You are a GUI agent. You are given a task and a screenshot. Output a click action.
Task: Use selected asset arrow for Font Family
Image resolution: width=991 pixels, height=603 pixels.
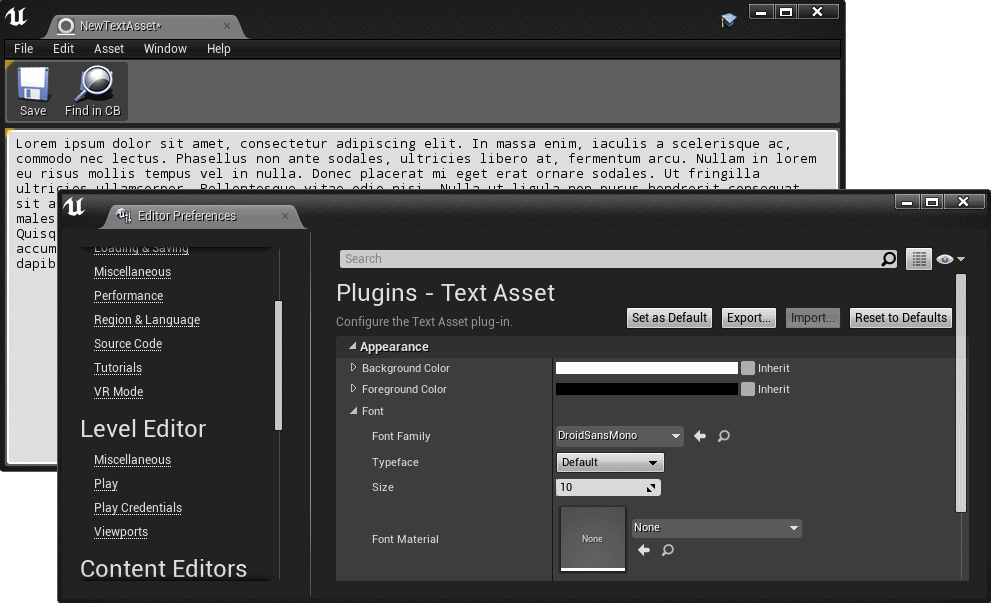coord(700,436)
